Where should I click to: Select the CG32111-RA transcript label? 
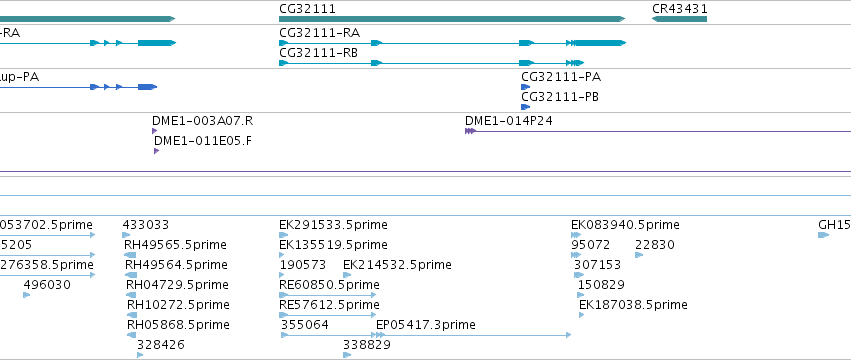(319, 33)
